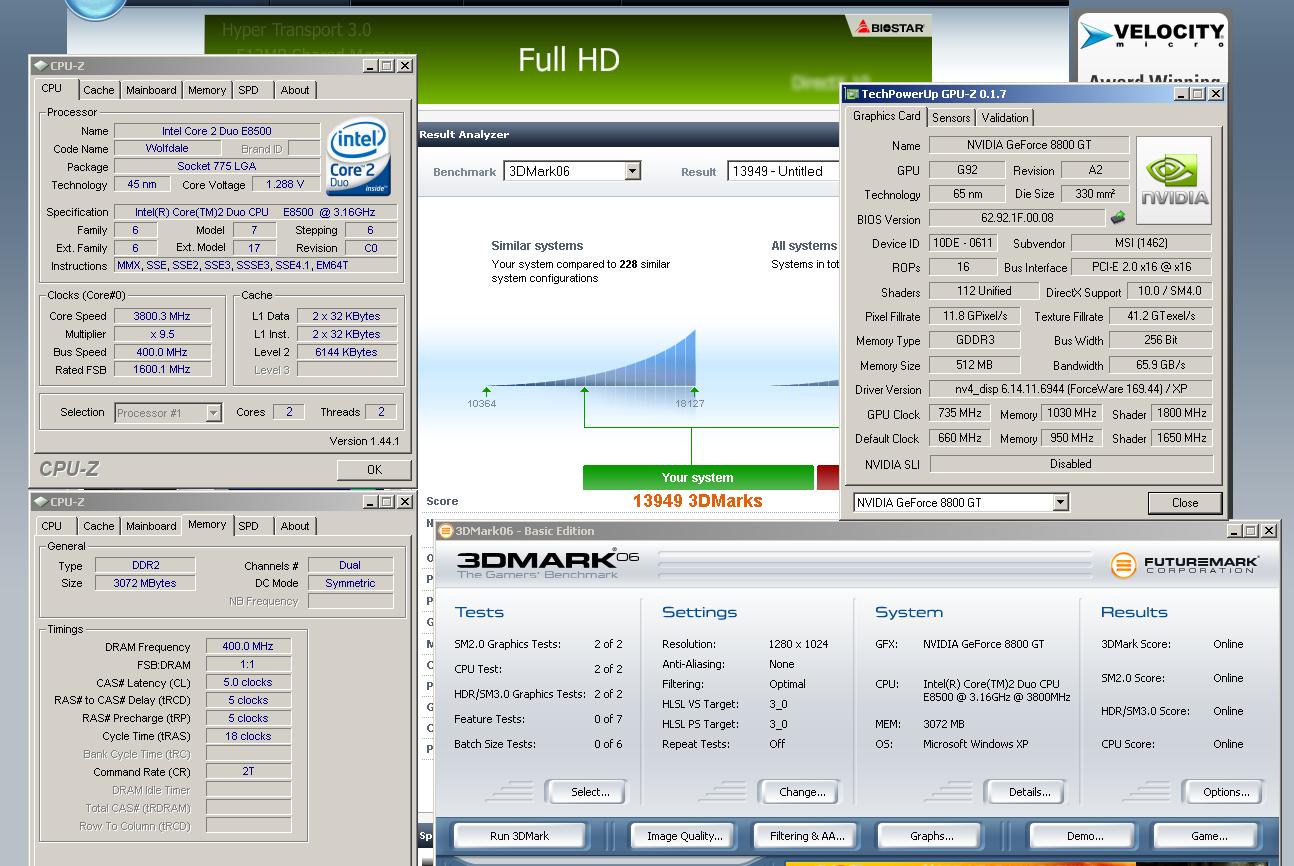Click the GPU Clock 735 MHz field
Image resolution: width=1294 pixels, height=866 pixels.
[x=960, y=413]
